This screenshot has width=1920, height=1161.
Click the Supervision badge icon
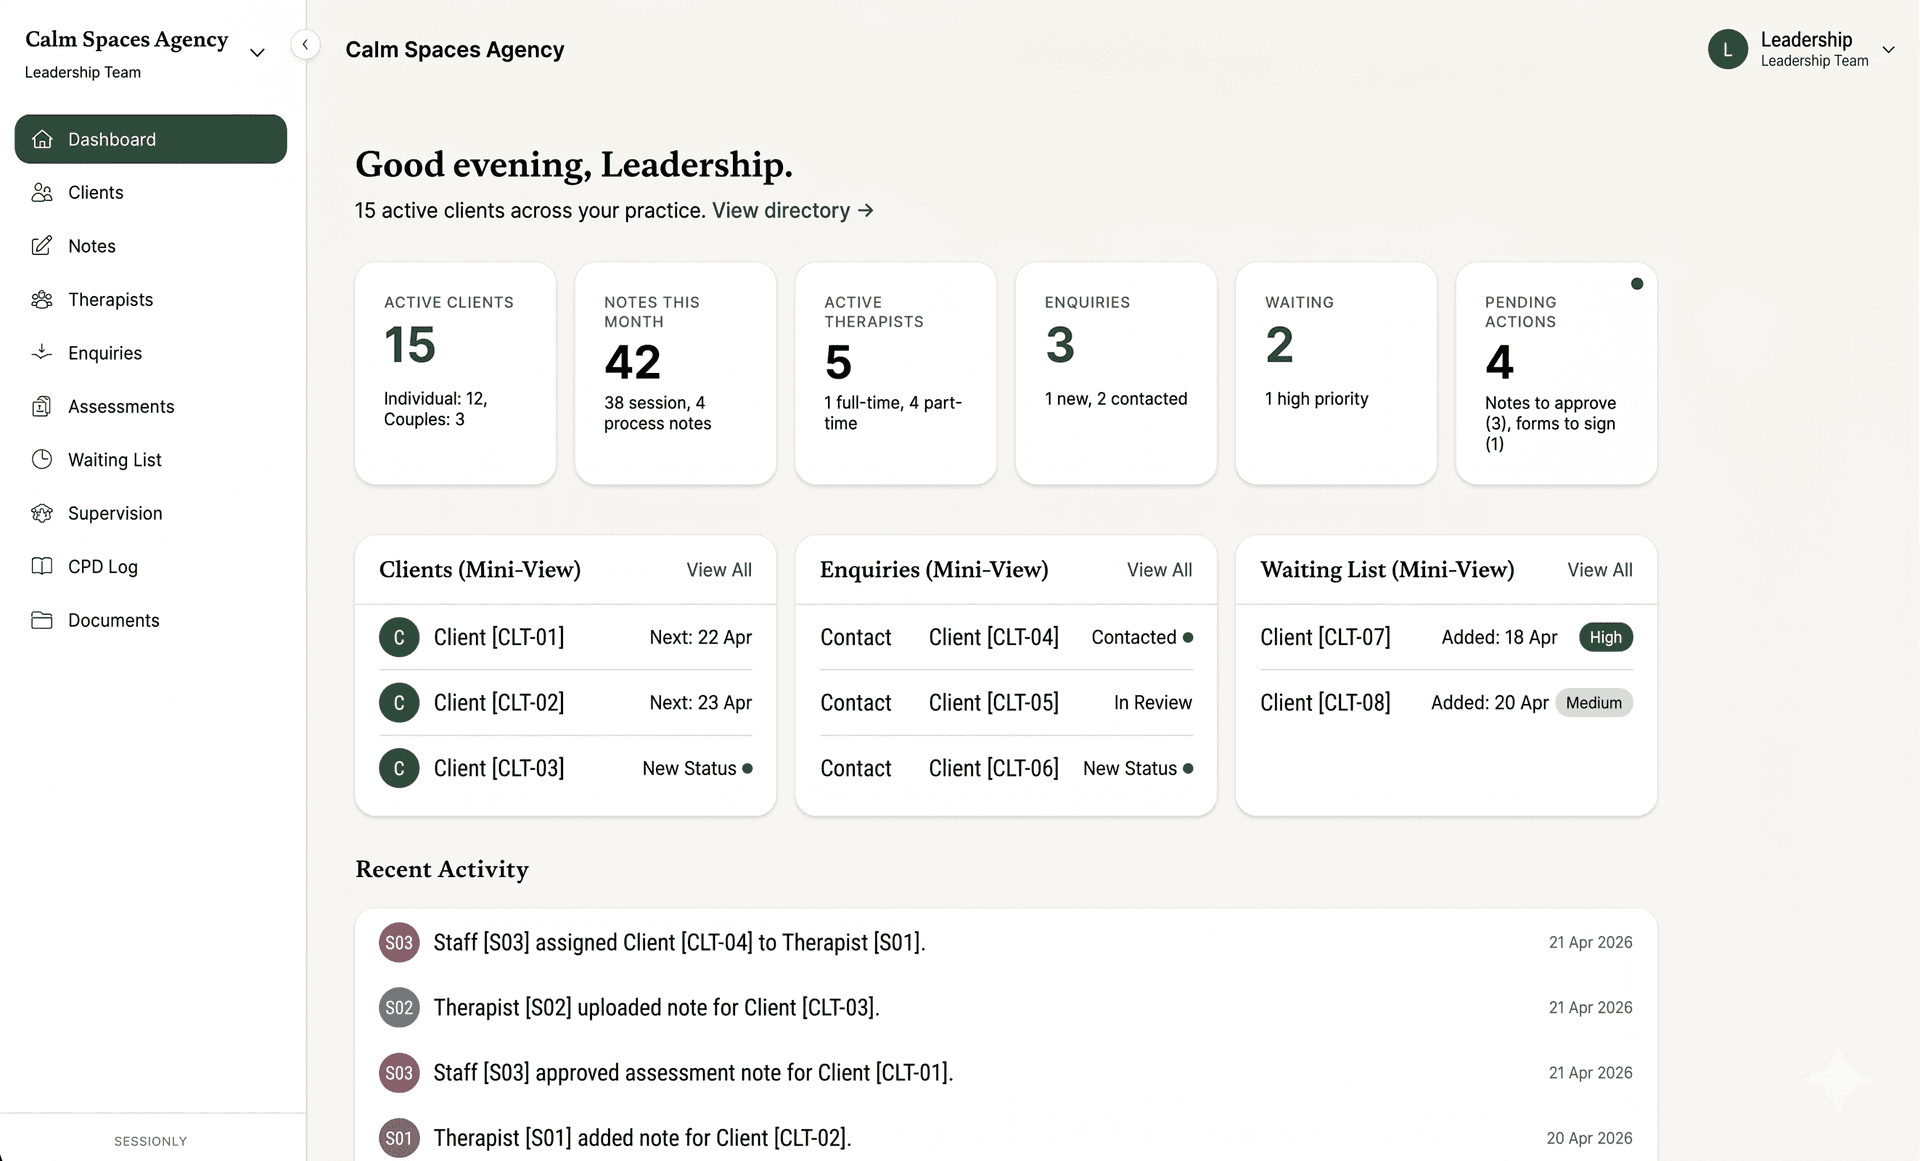pos(42,513)
